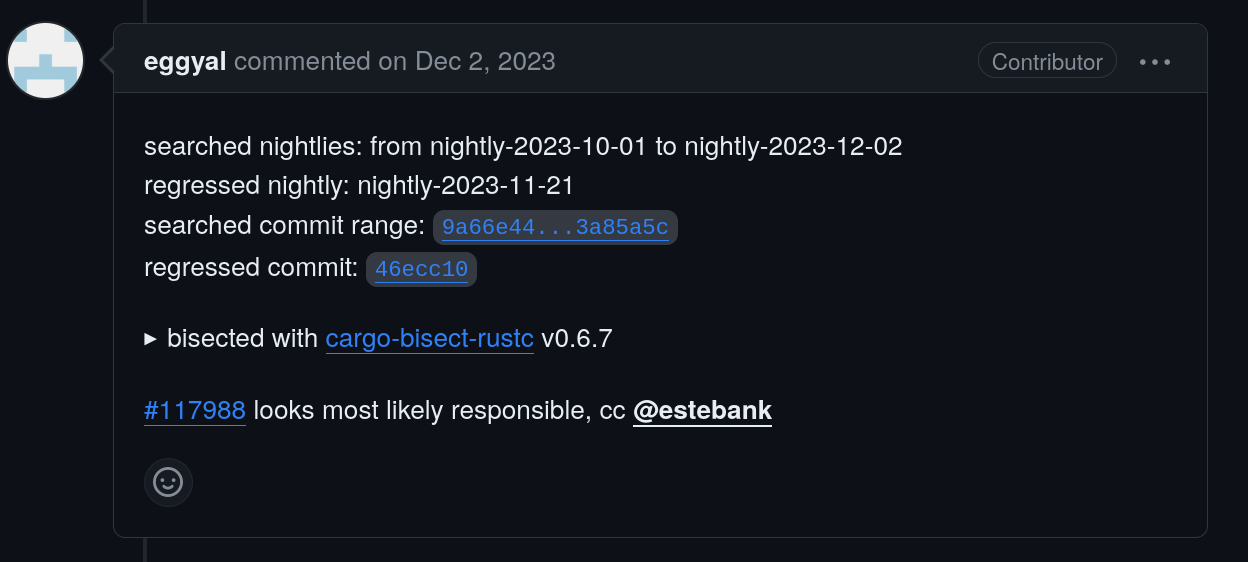Viewport: 1248px width, 562px height.
Task: Expand the bisected details disclosure triangle
Action: (x=151, y=339)
